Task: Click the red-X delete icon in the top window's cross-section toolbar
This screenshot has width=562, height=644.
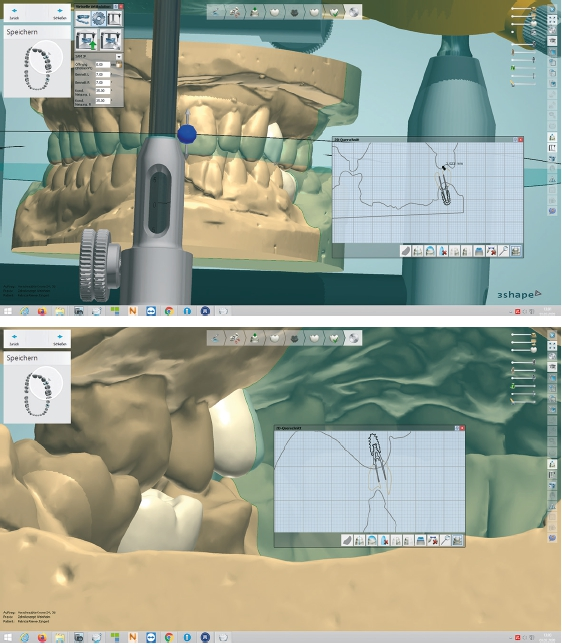Action: [x=442, y=251]
